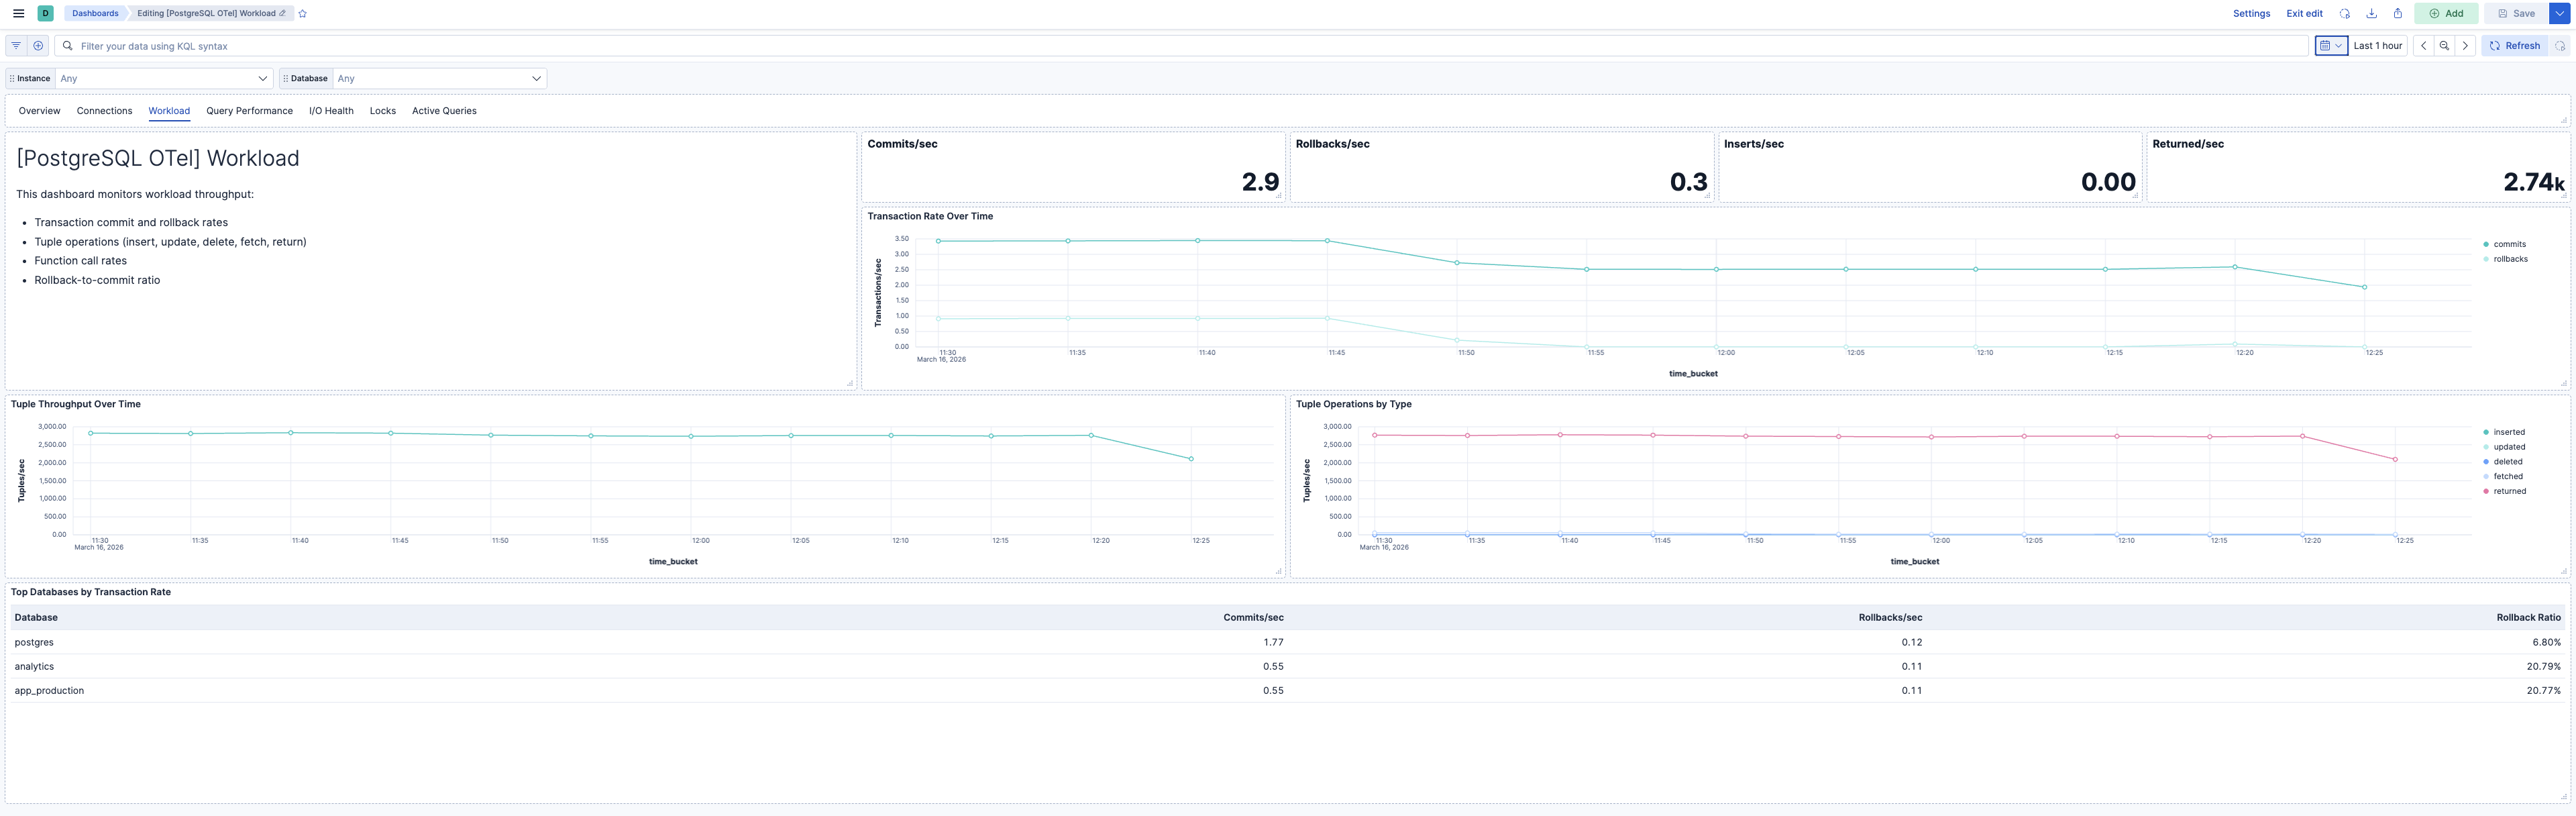This screenshot has height=816, width=2576.
Task: Toggle the deleted series in Tuple Operations legend
Action: [2508, 461]
